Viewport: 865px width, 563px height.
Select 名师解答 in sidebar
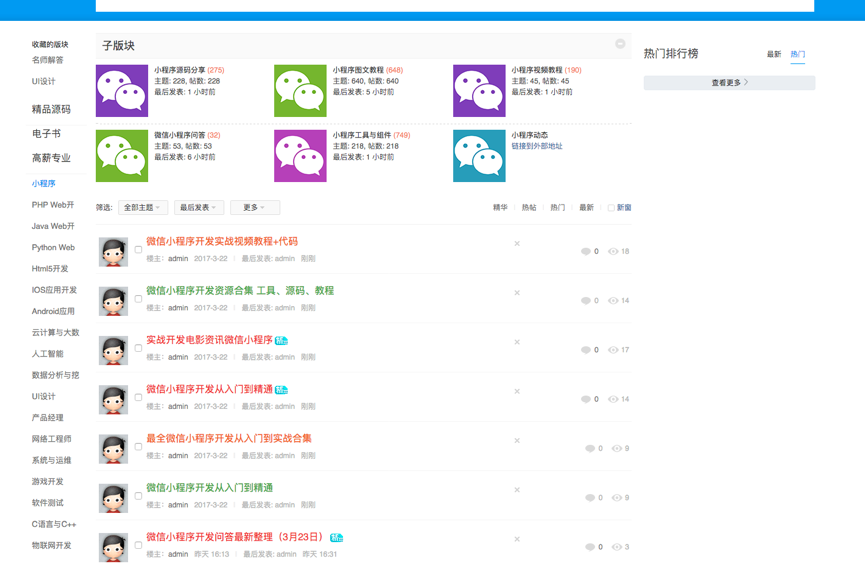click(x=47, y=60)
